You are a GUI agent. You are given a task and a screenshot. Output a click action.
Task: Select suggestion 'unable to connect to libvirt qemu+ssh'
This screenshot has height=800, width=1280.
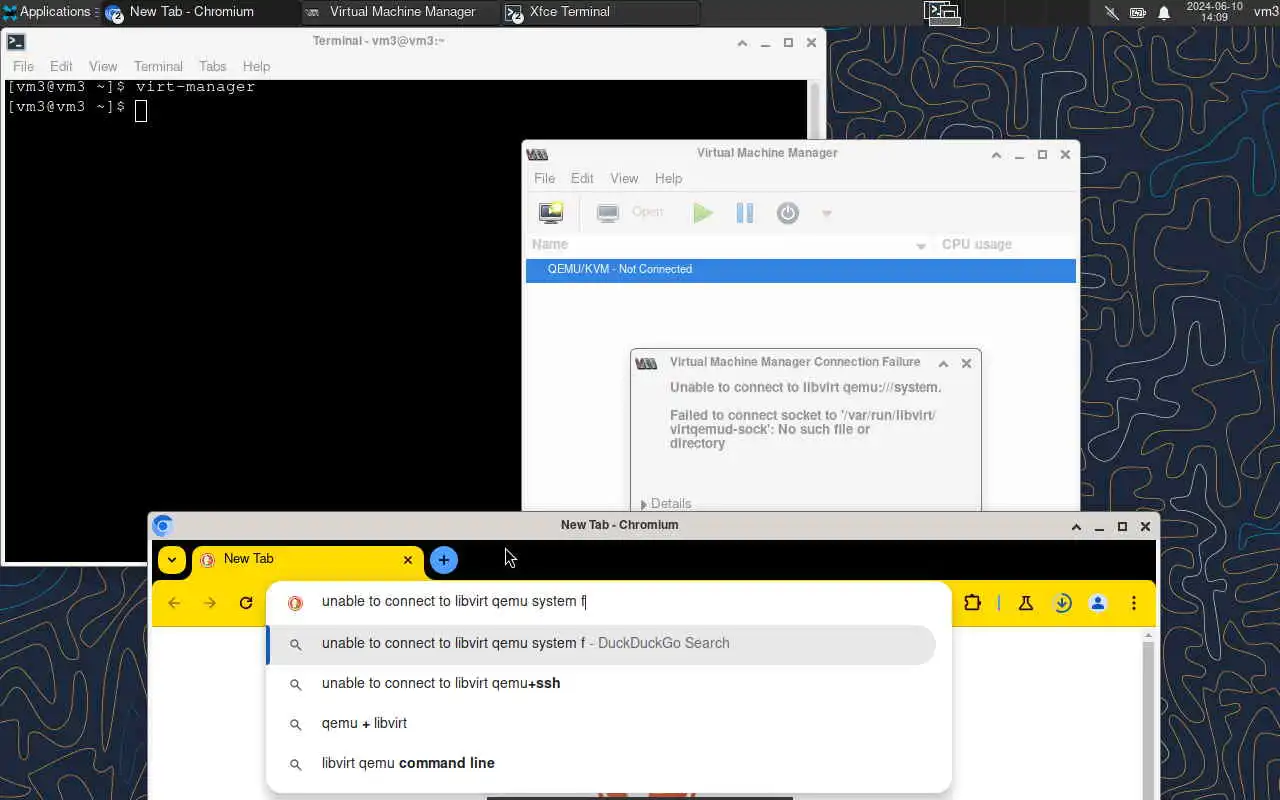pos(601,684)
